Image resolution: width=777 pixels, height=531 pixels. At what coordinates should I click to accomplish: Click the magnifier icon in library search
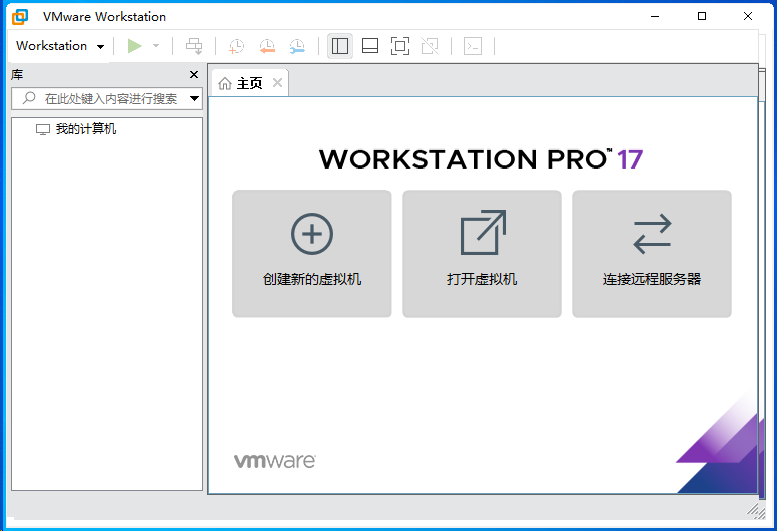29,98
